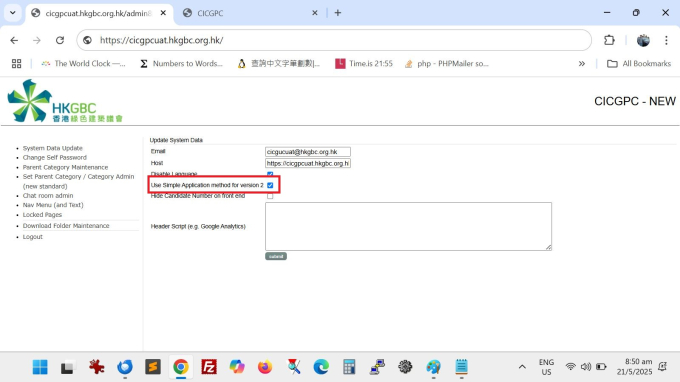The image size is (680, 382).
Task: Open Set Parent Category / Category Admin link
Action: pyautogui.click(x=78, y=181)
